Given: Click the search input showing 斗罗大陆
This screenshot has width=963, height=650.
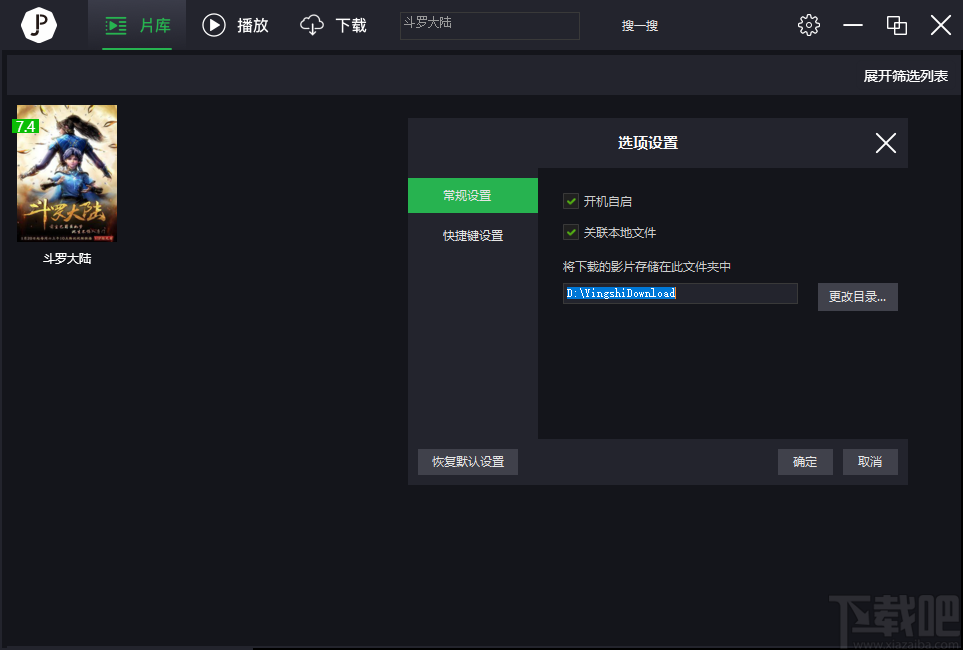Looking at the screenshot, I should click(489, 26).
